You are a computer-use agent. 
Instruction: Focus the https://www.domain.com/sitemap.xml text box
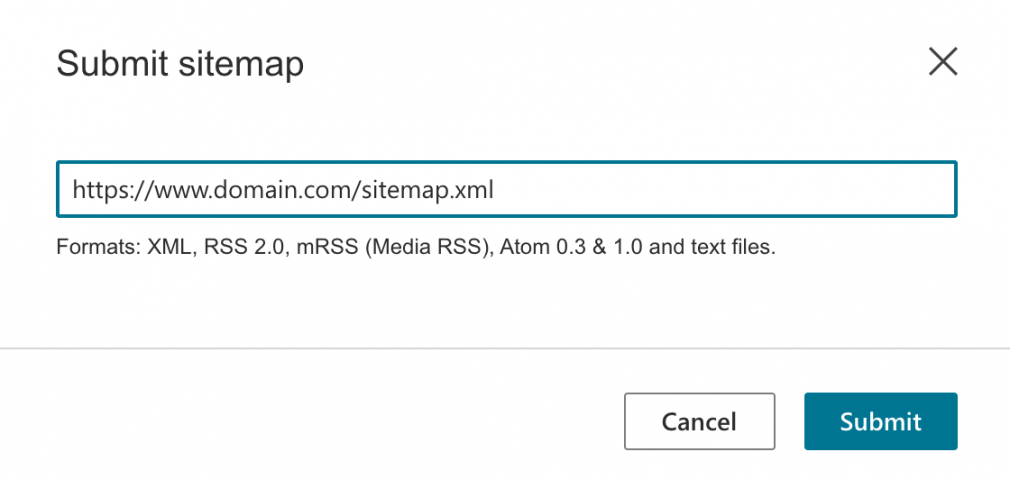506,189
